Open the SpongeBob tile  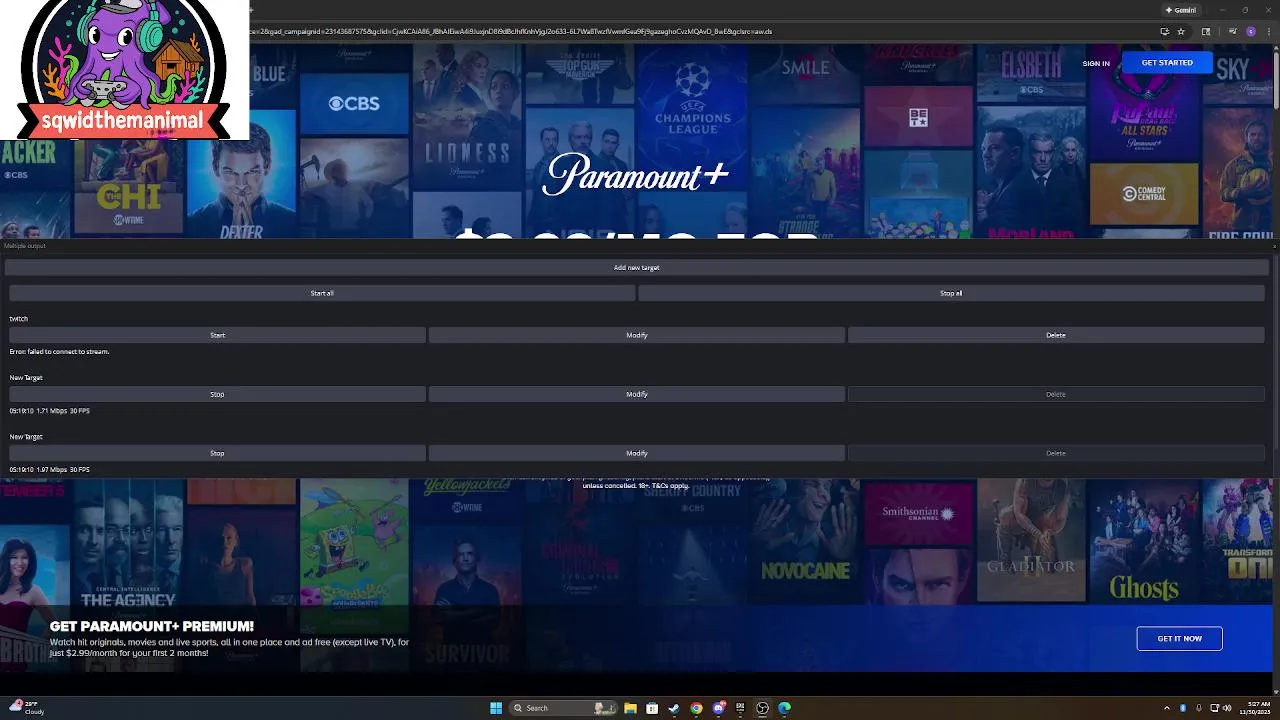coord(354,541)
